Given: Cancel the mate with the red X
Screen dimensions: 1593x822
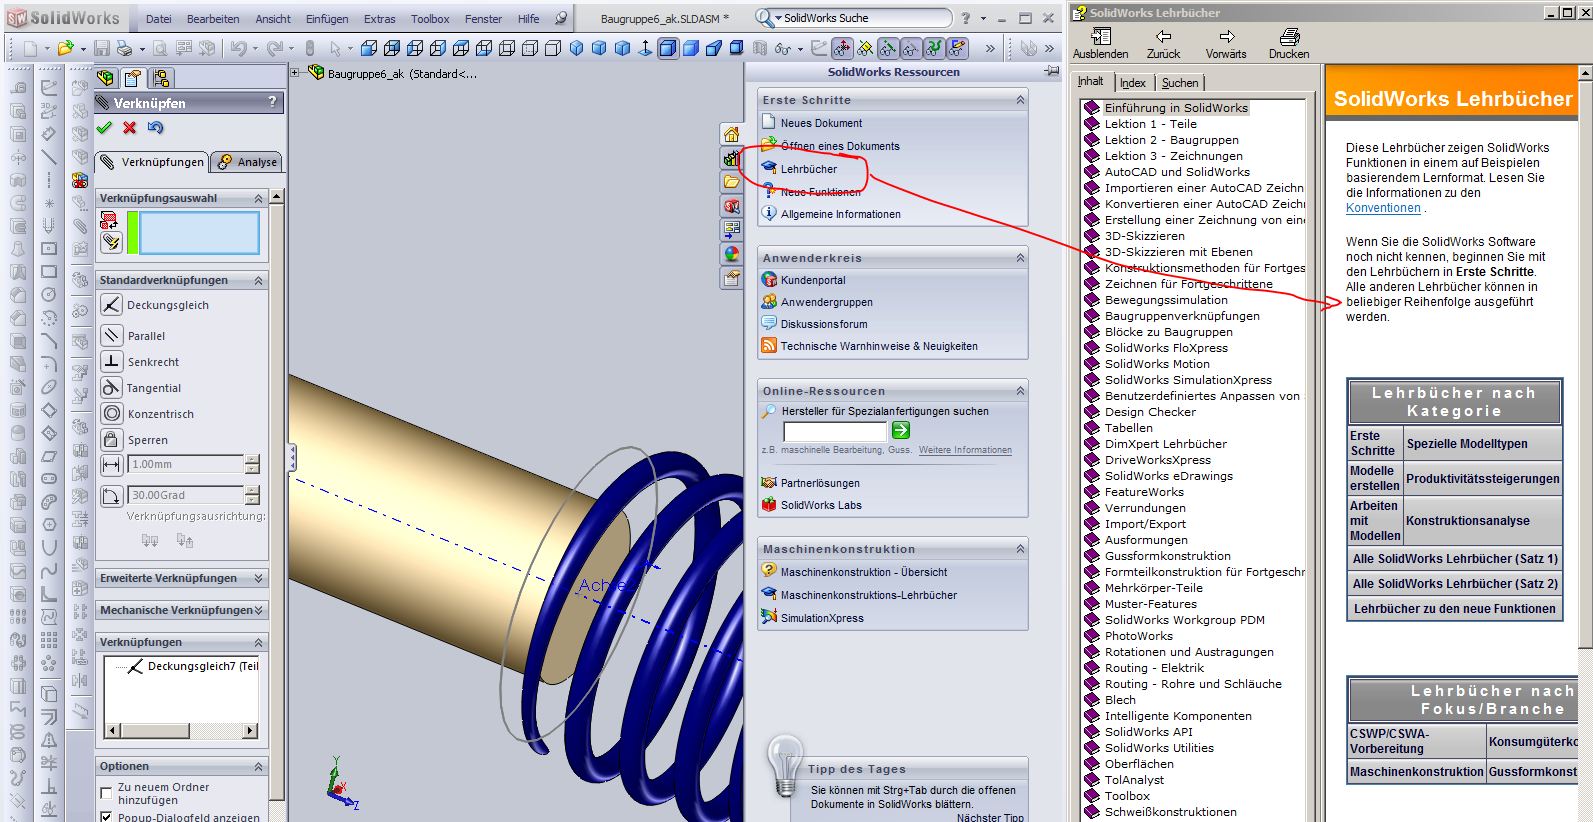Looking at the screenshot, I should click(130, 128).
